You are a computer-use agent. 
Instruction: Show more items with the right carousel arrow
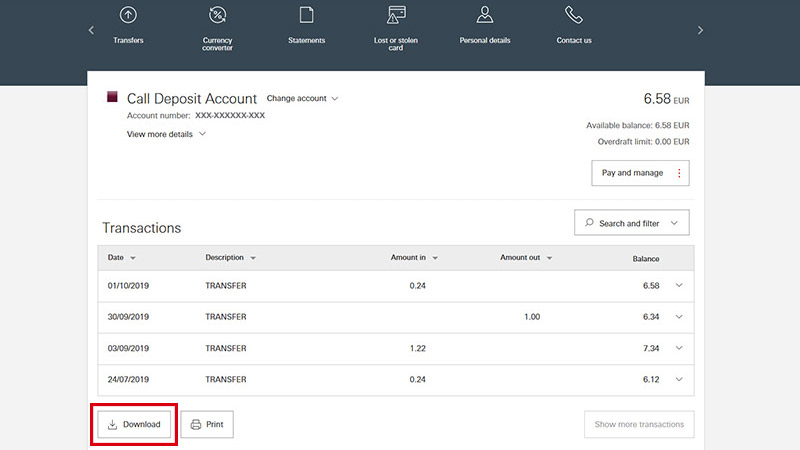click(700, 30)
